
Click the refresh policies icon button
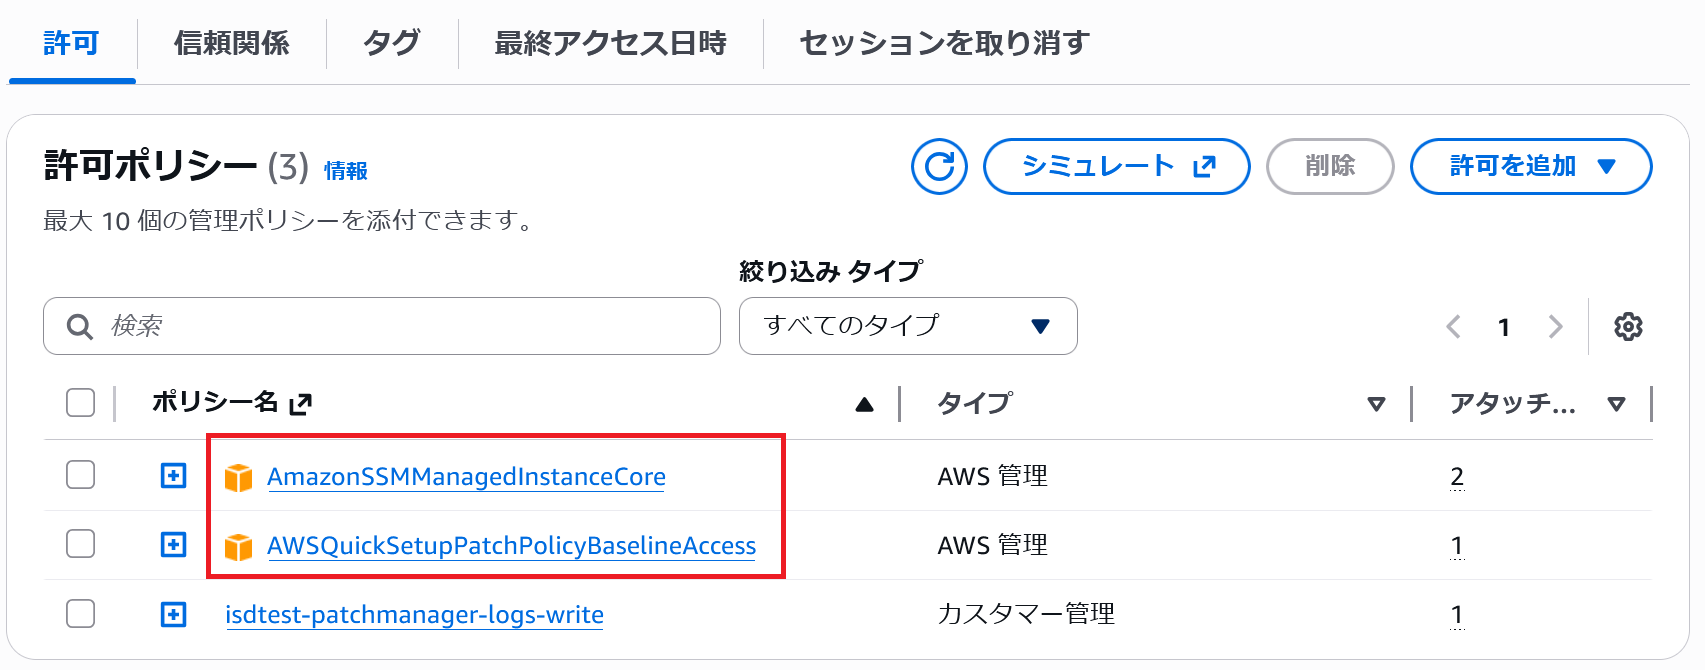click(939, 166)
